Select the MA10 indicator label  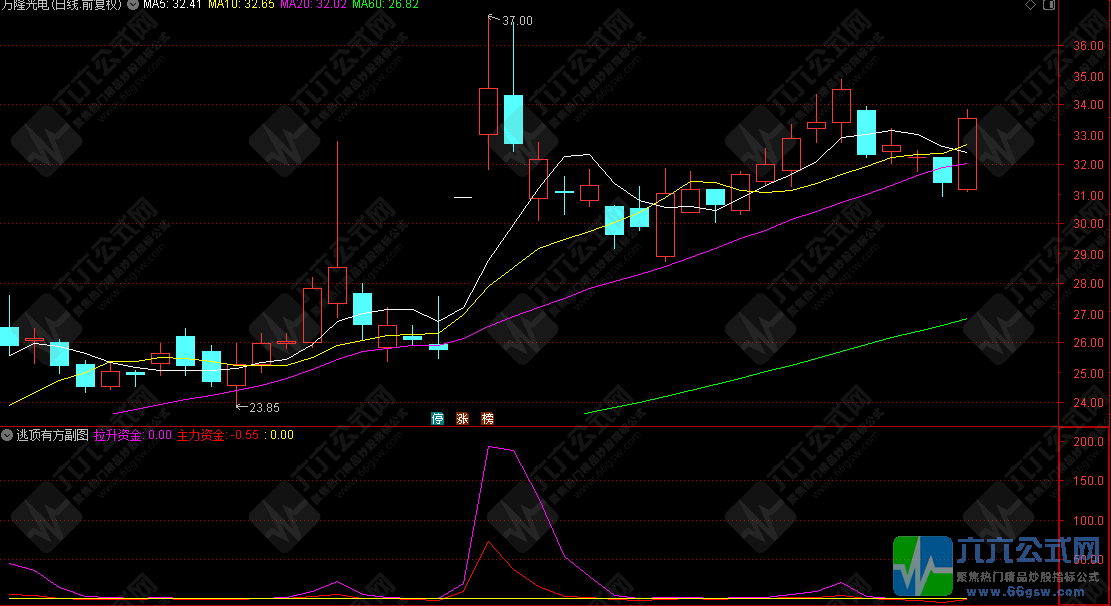pyautogui.click(x=240, y=5)
